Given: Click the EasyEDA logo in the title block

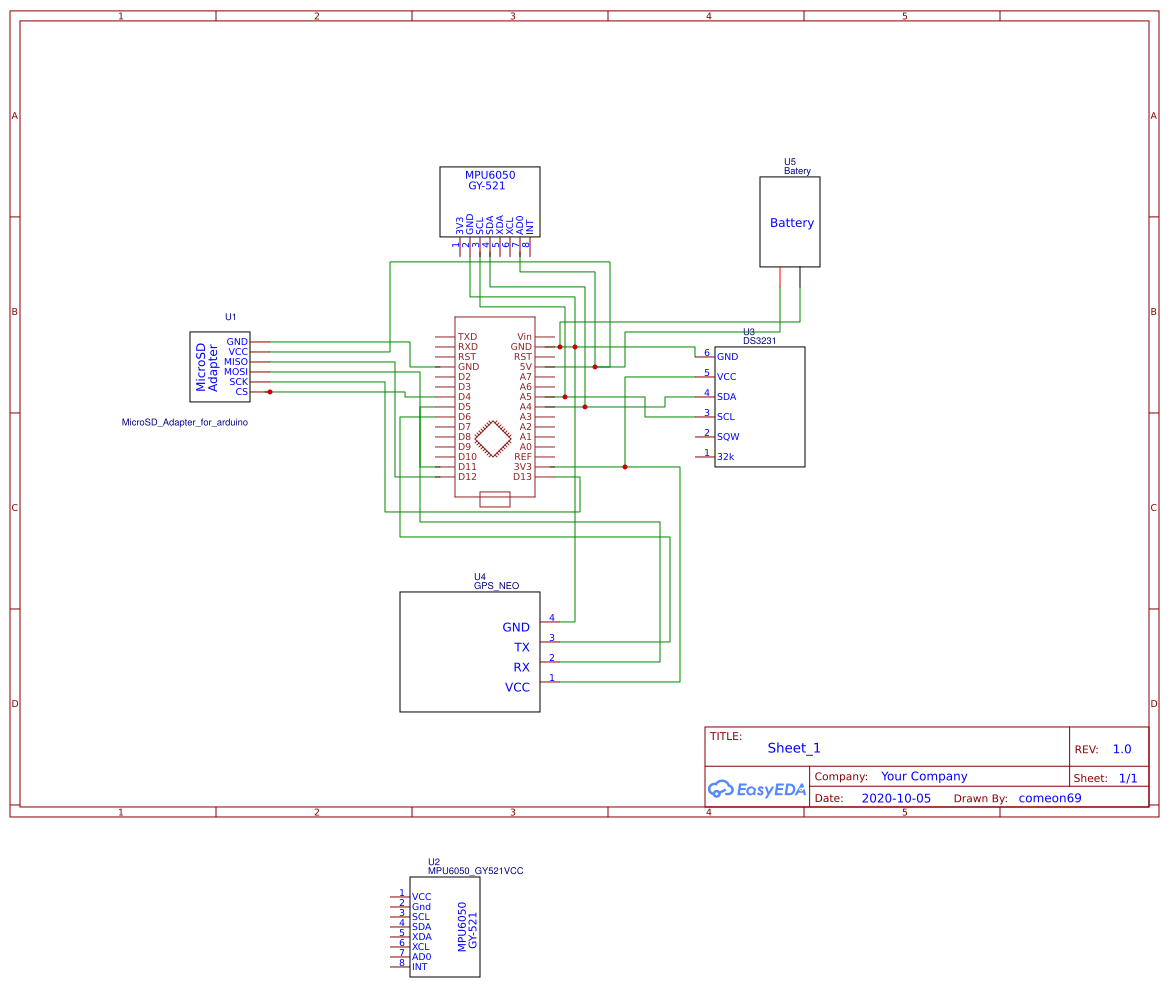Looking at the screenshot, I should 756,789.
